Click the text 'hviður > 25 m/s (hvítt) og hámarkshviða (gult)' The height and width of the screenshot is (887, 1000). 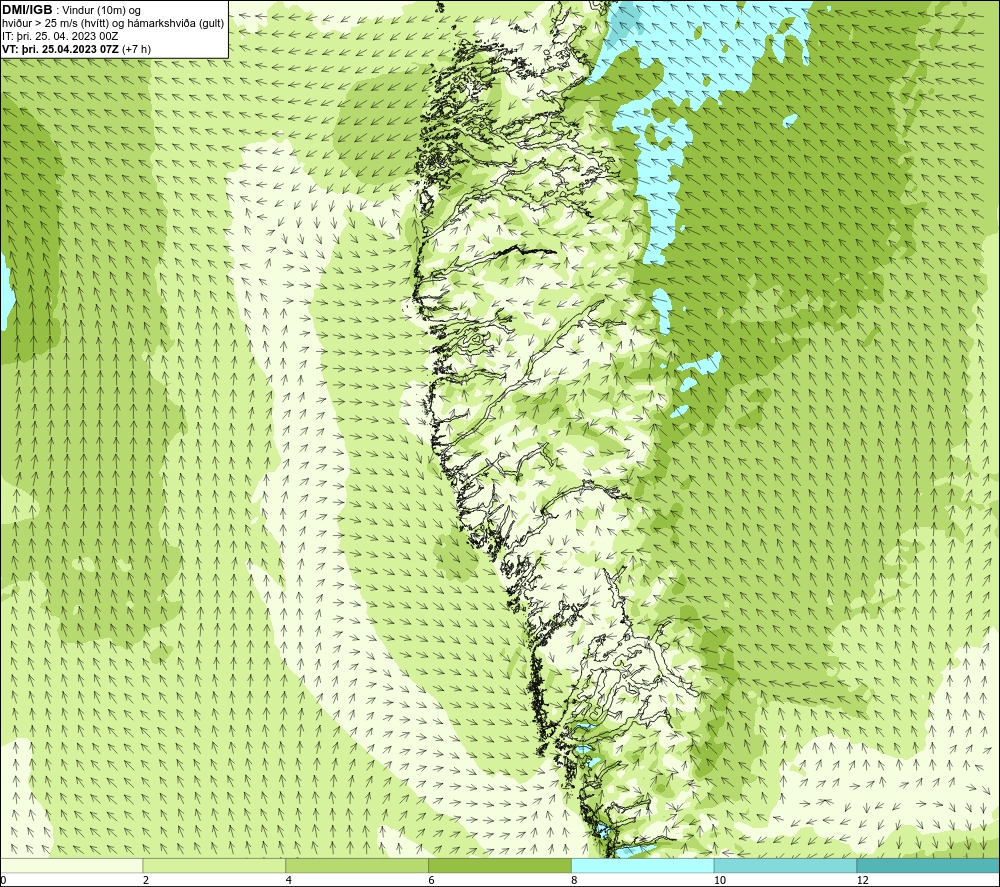113,24
